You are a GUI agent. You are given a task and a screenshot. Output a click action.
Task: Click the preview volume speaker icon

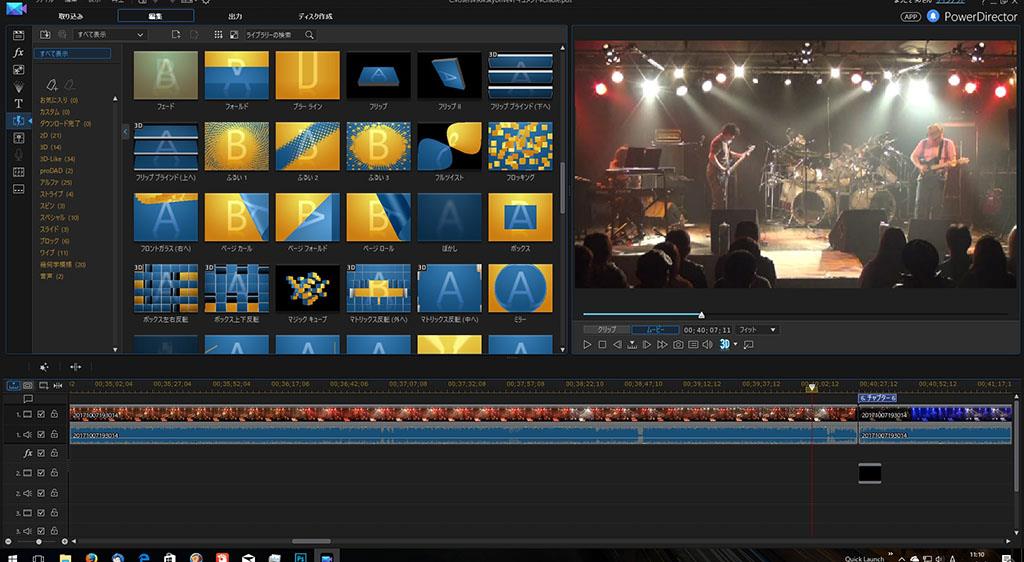click(707, 345)
